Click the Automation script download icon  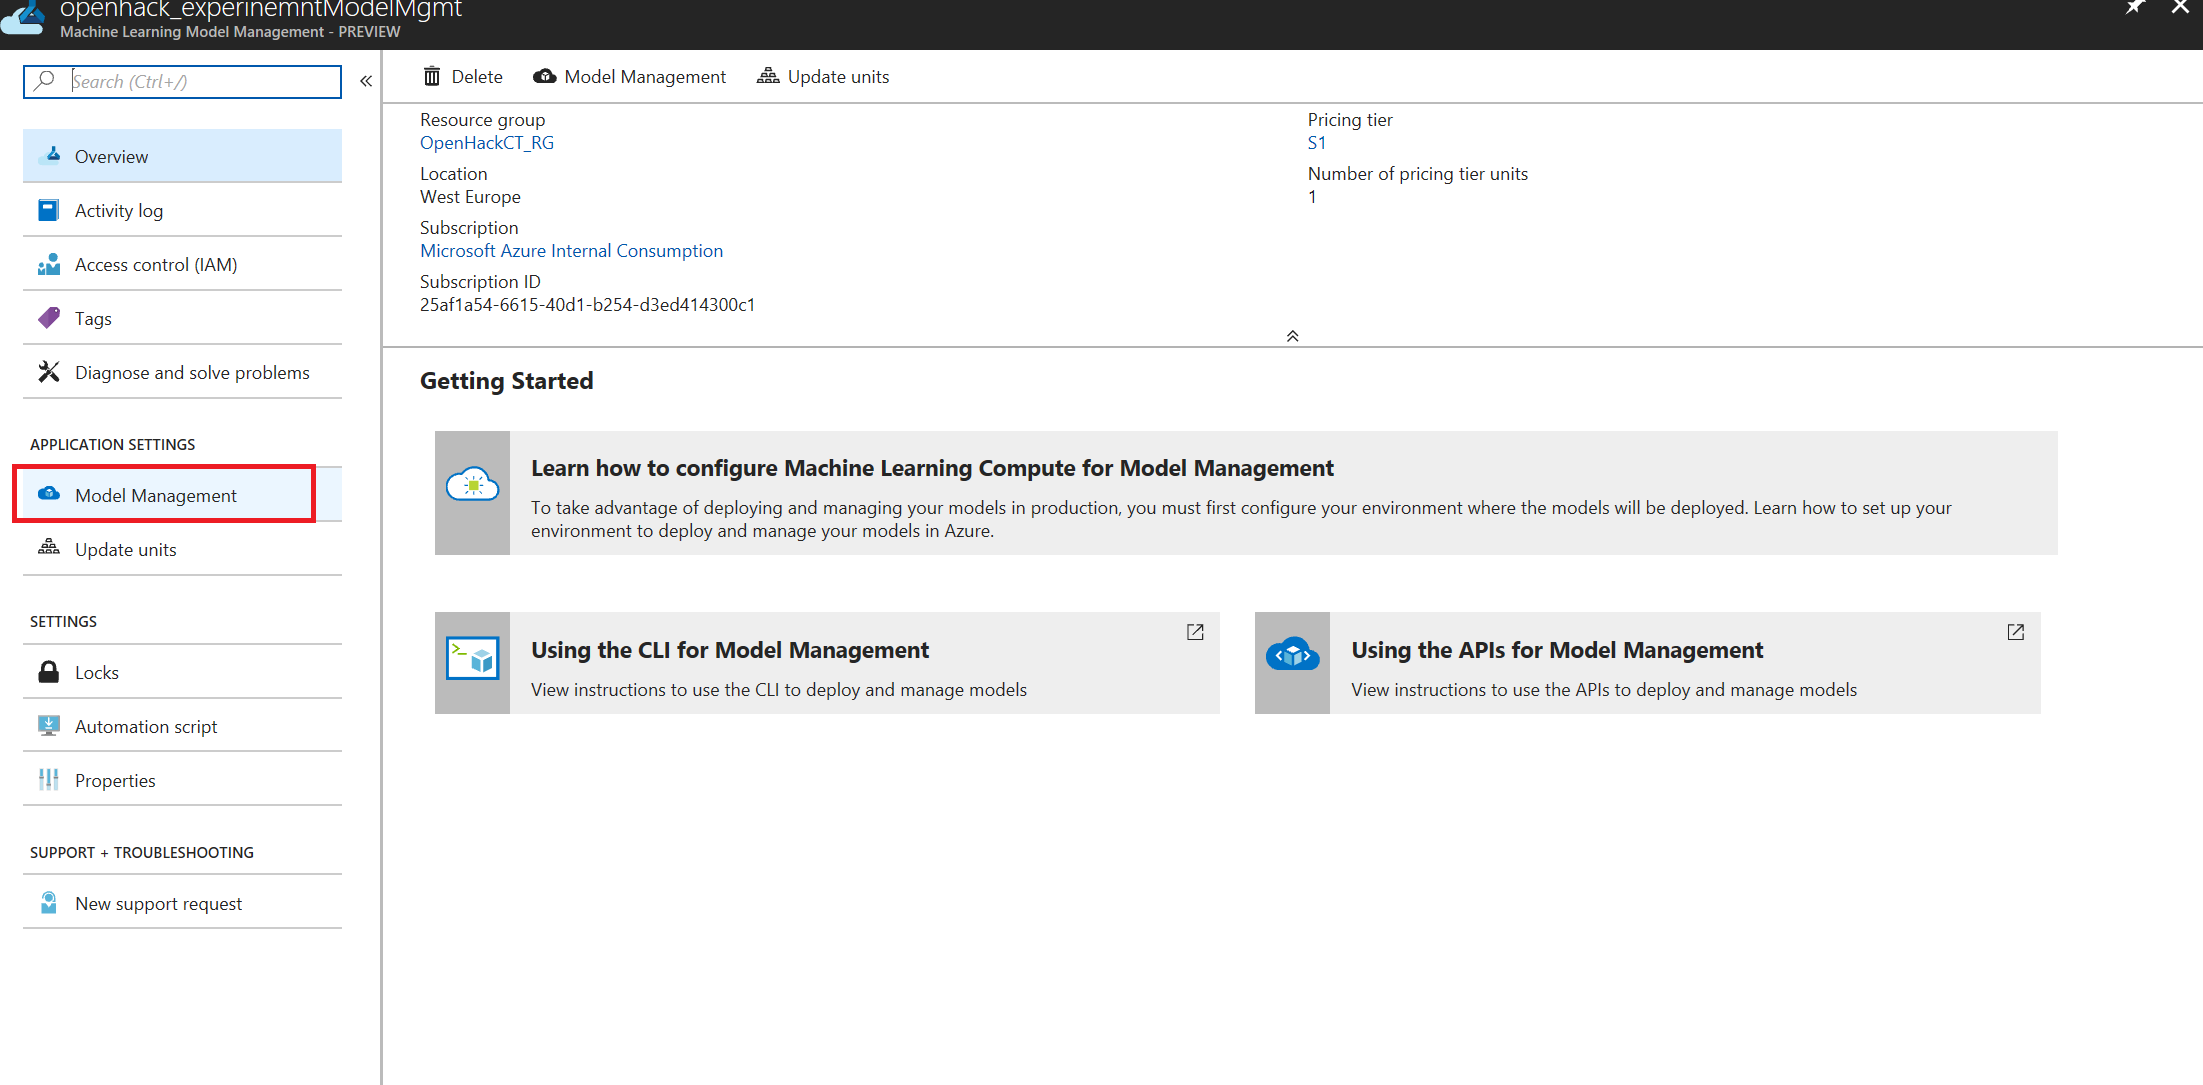pyautogui.click(x=48, y=726)
